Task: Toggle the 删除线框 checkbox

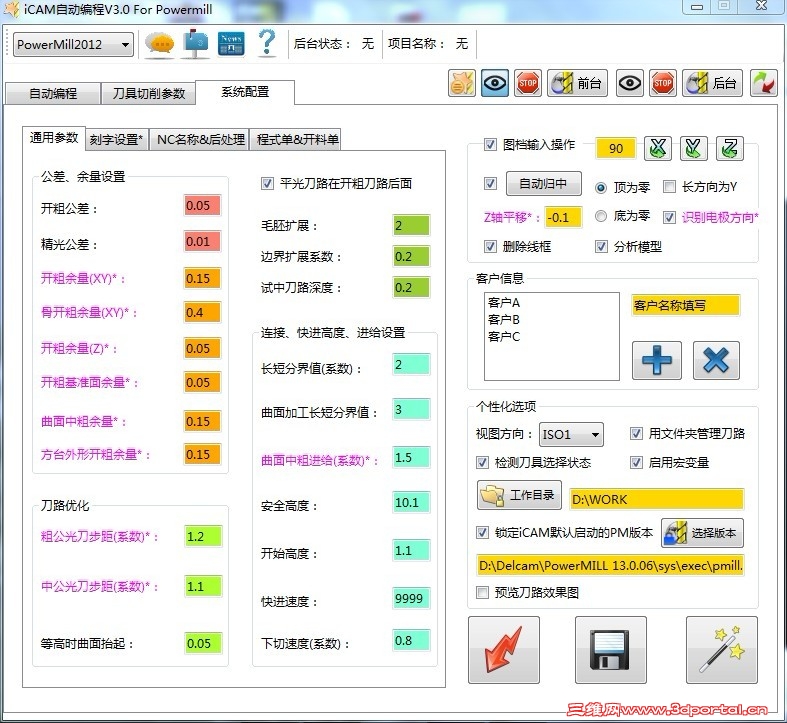Action: pos(490,247)
